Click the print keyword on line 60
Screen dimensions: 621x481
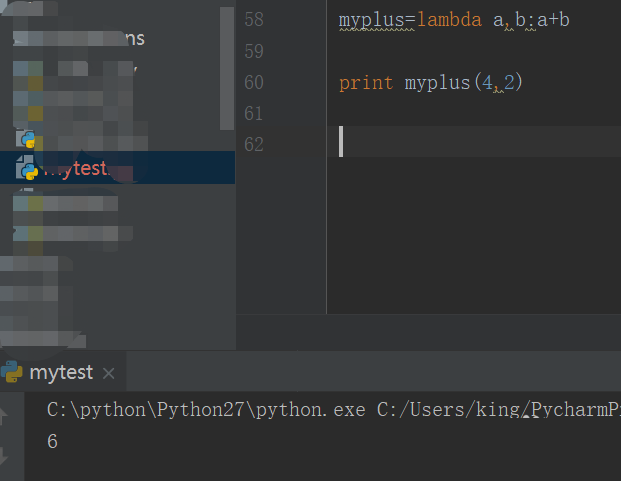tap(366, 82)
